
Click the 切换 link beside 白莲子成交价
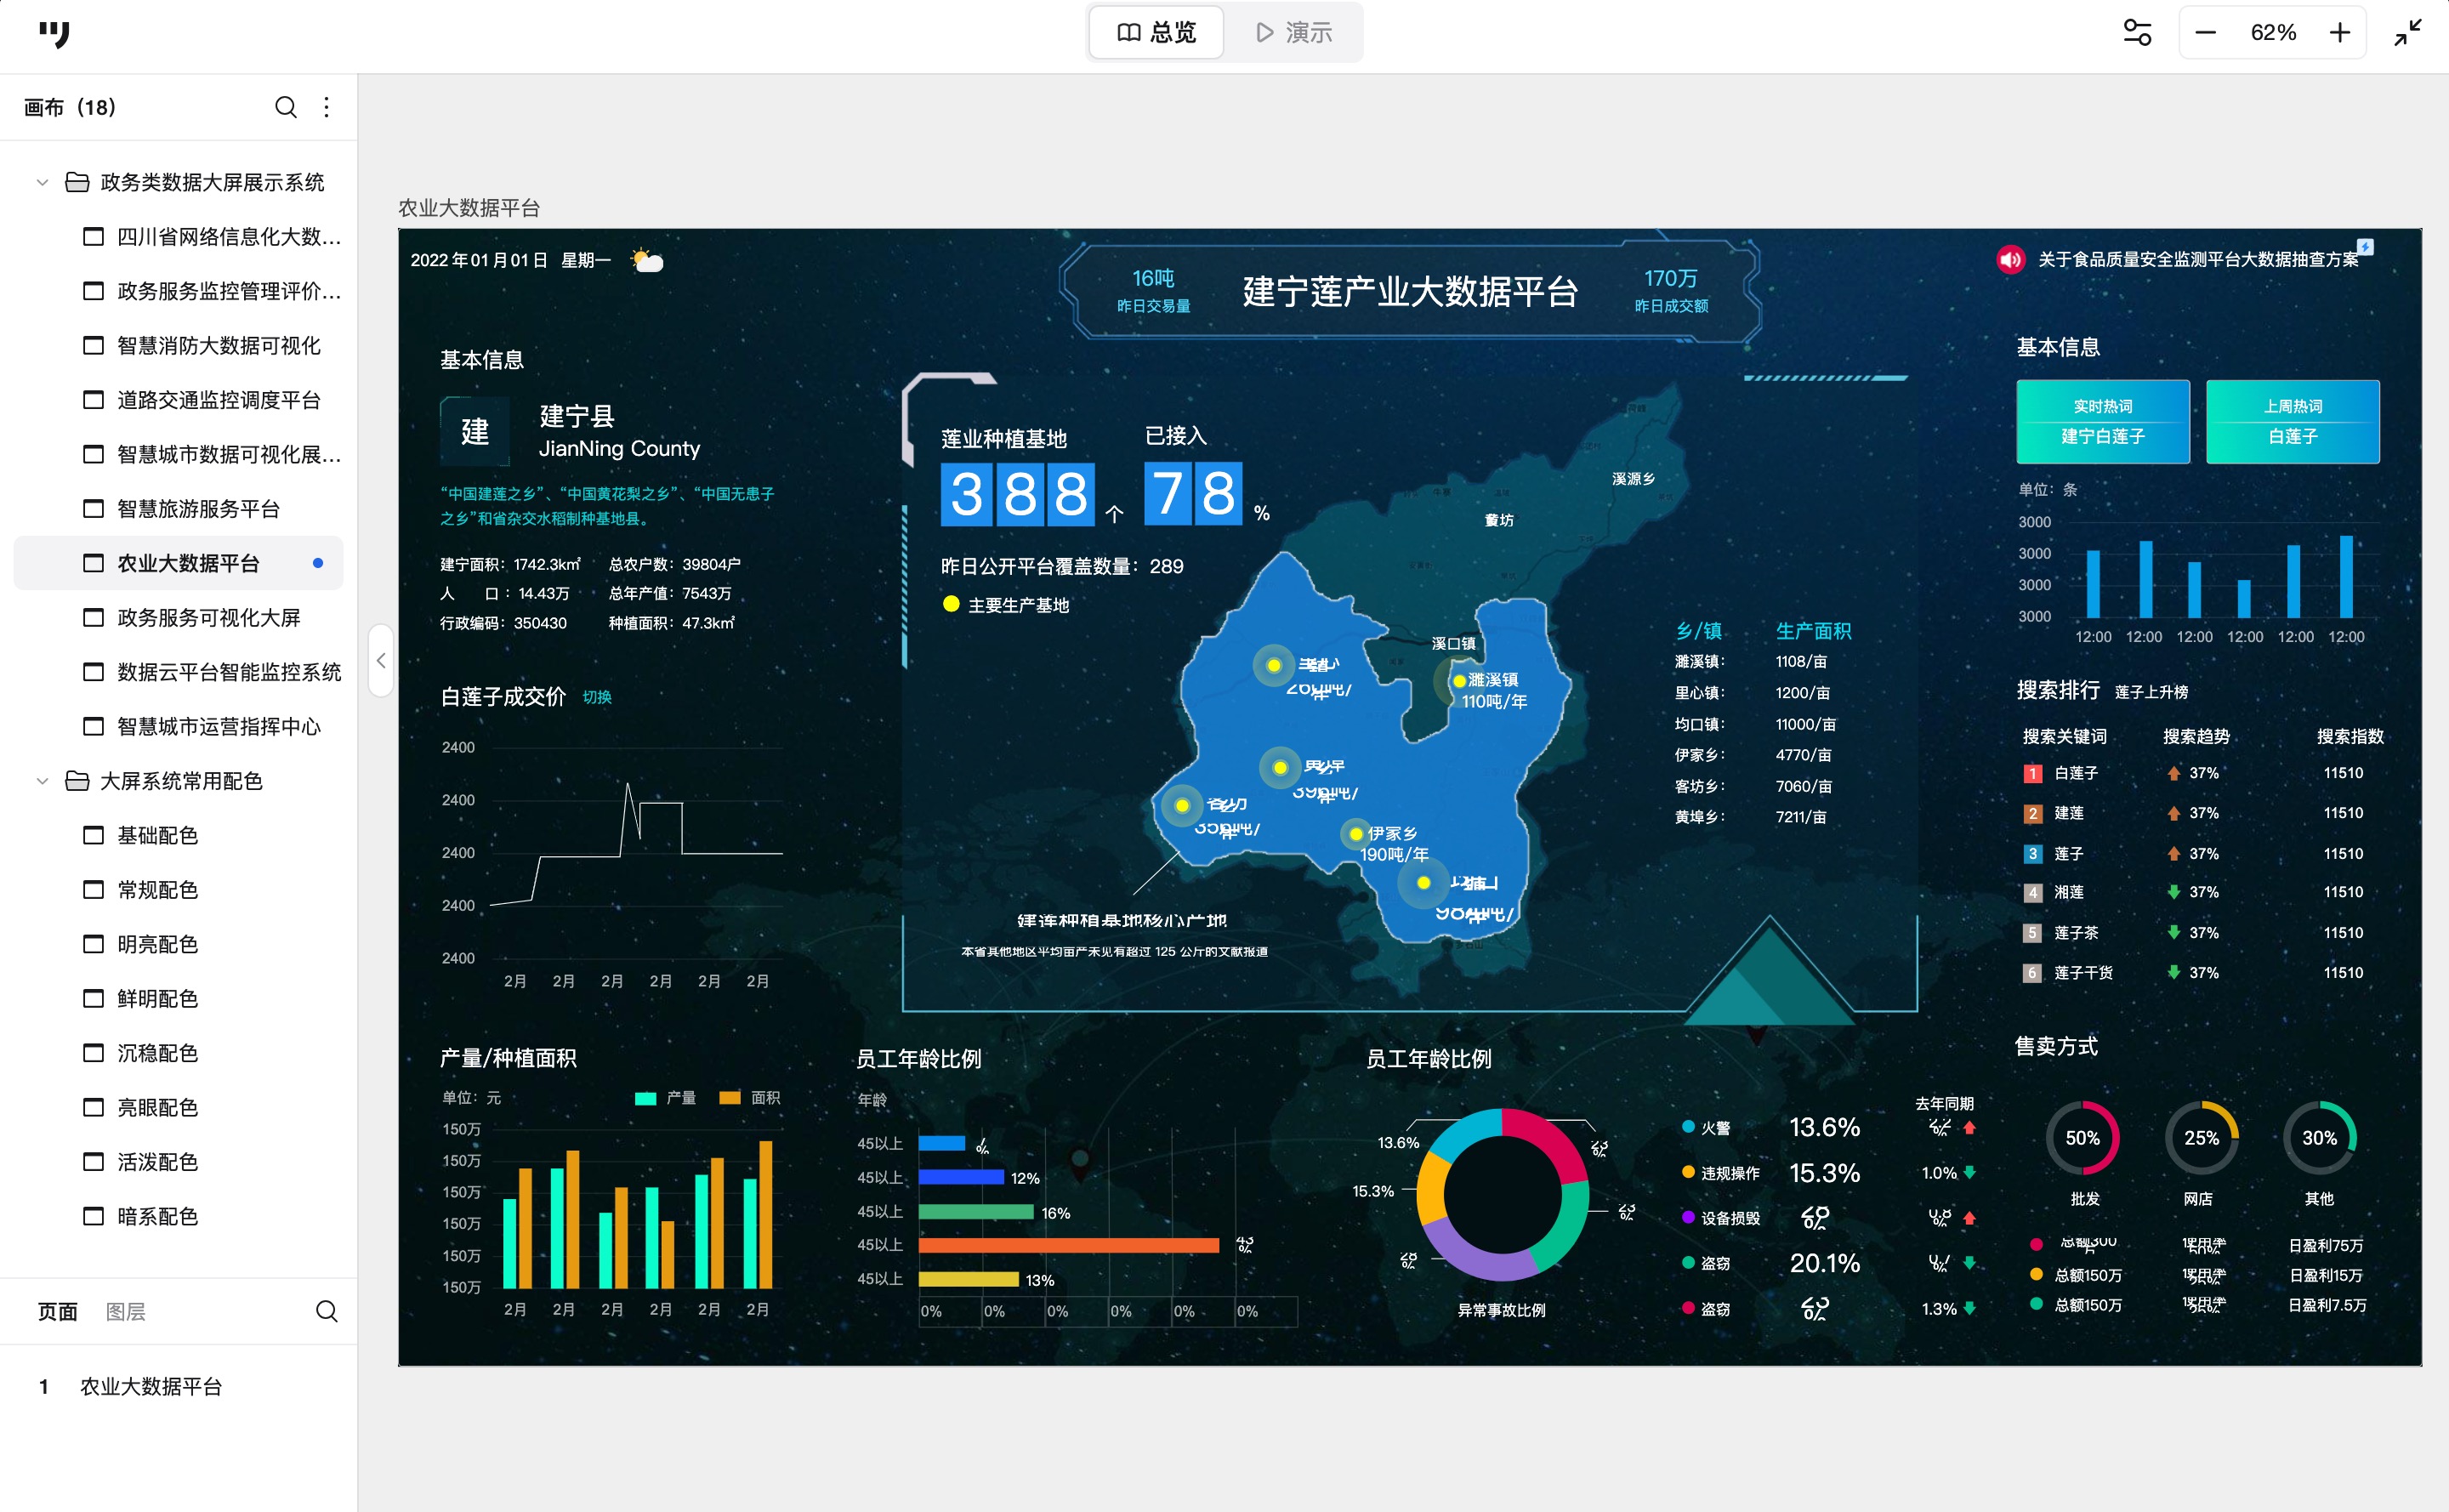click(x=597, y=697)
